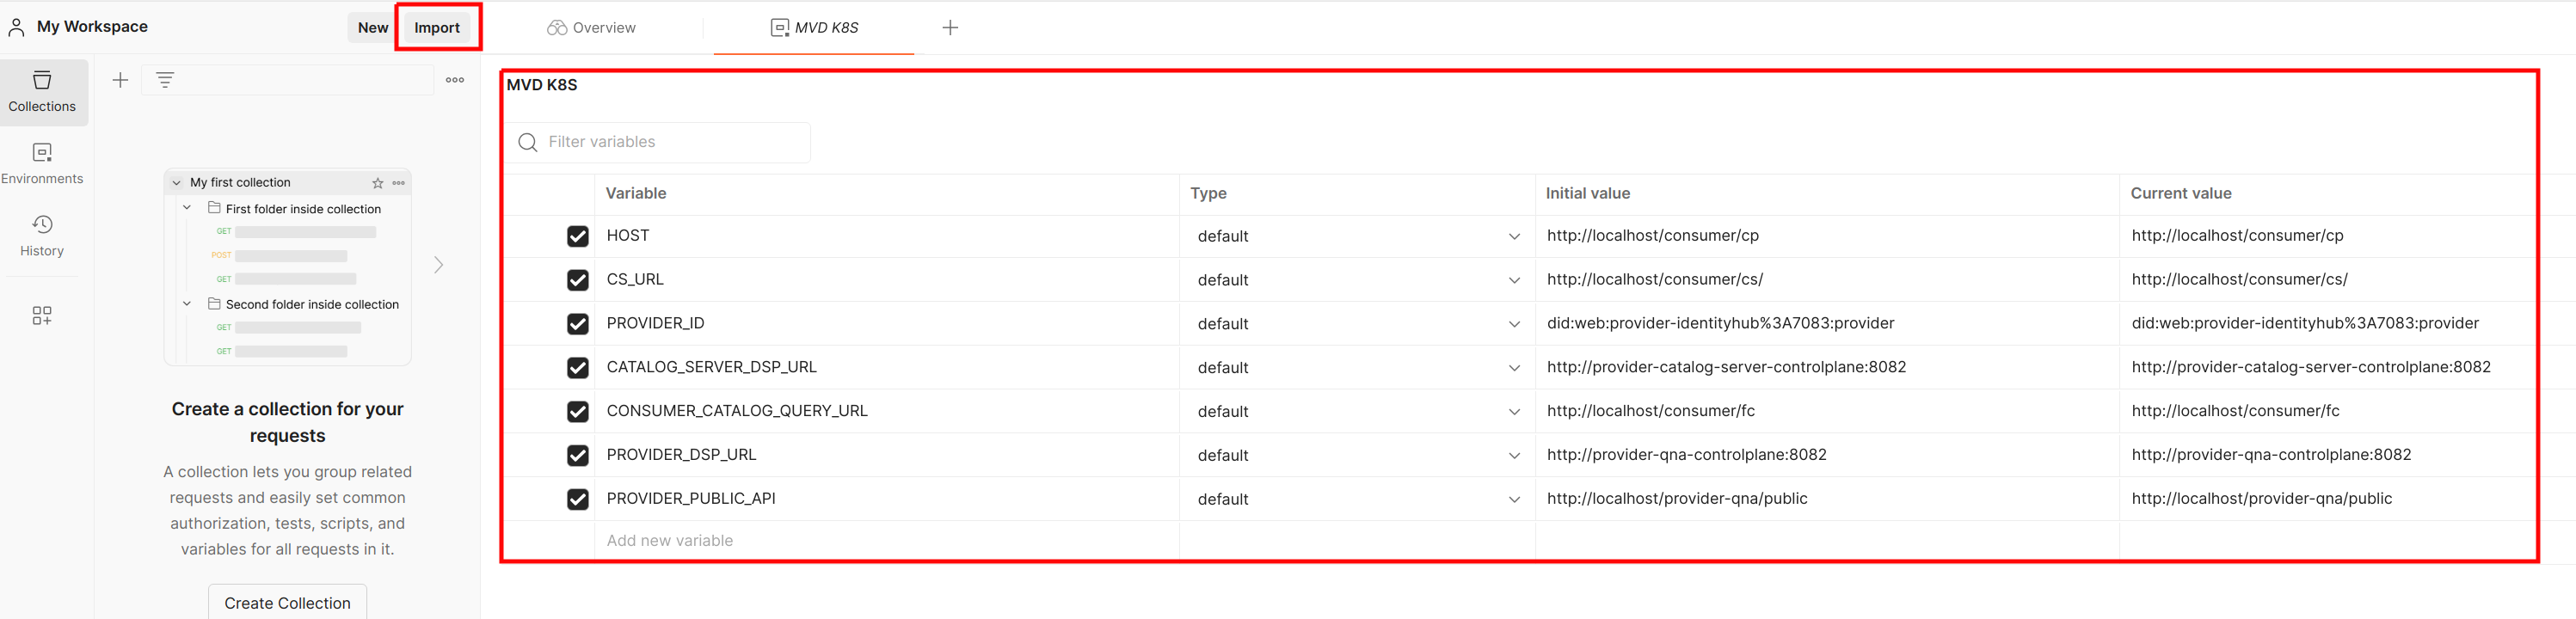The image size is (2576, 619).
Task: Click CS_URL initial value http://localhost/consumer/cs/
Action: (x=1655, y=280)
